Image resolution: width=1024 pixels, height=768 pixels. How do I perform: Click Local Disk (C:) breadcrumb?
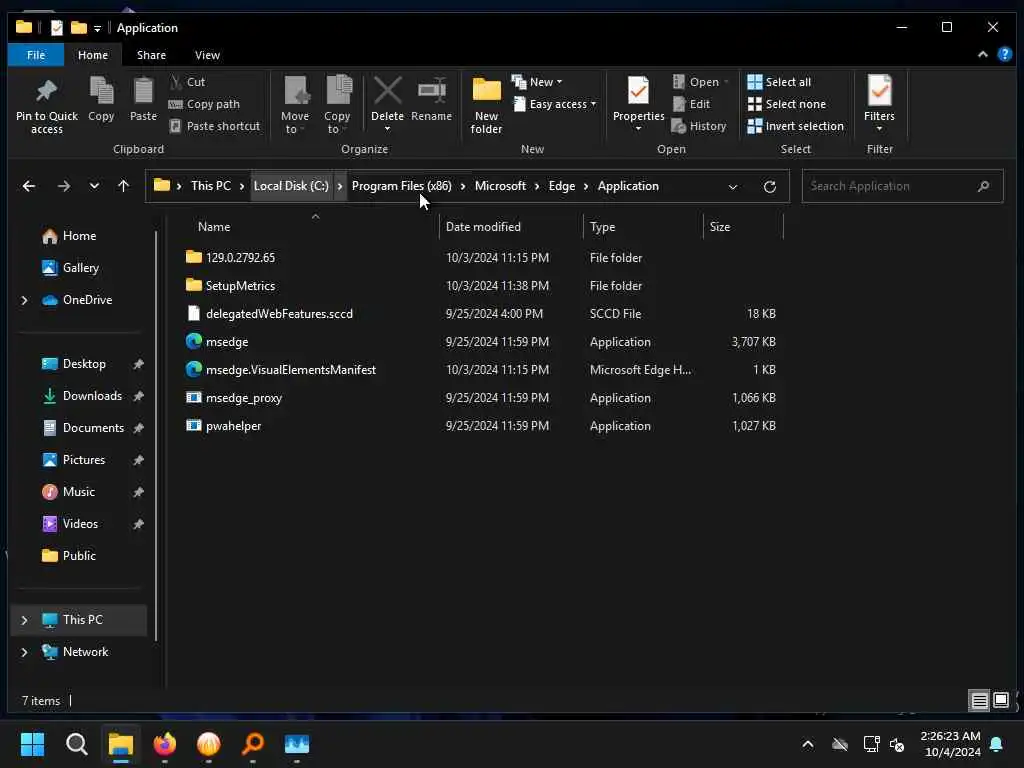pos(291,186)
